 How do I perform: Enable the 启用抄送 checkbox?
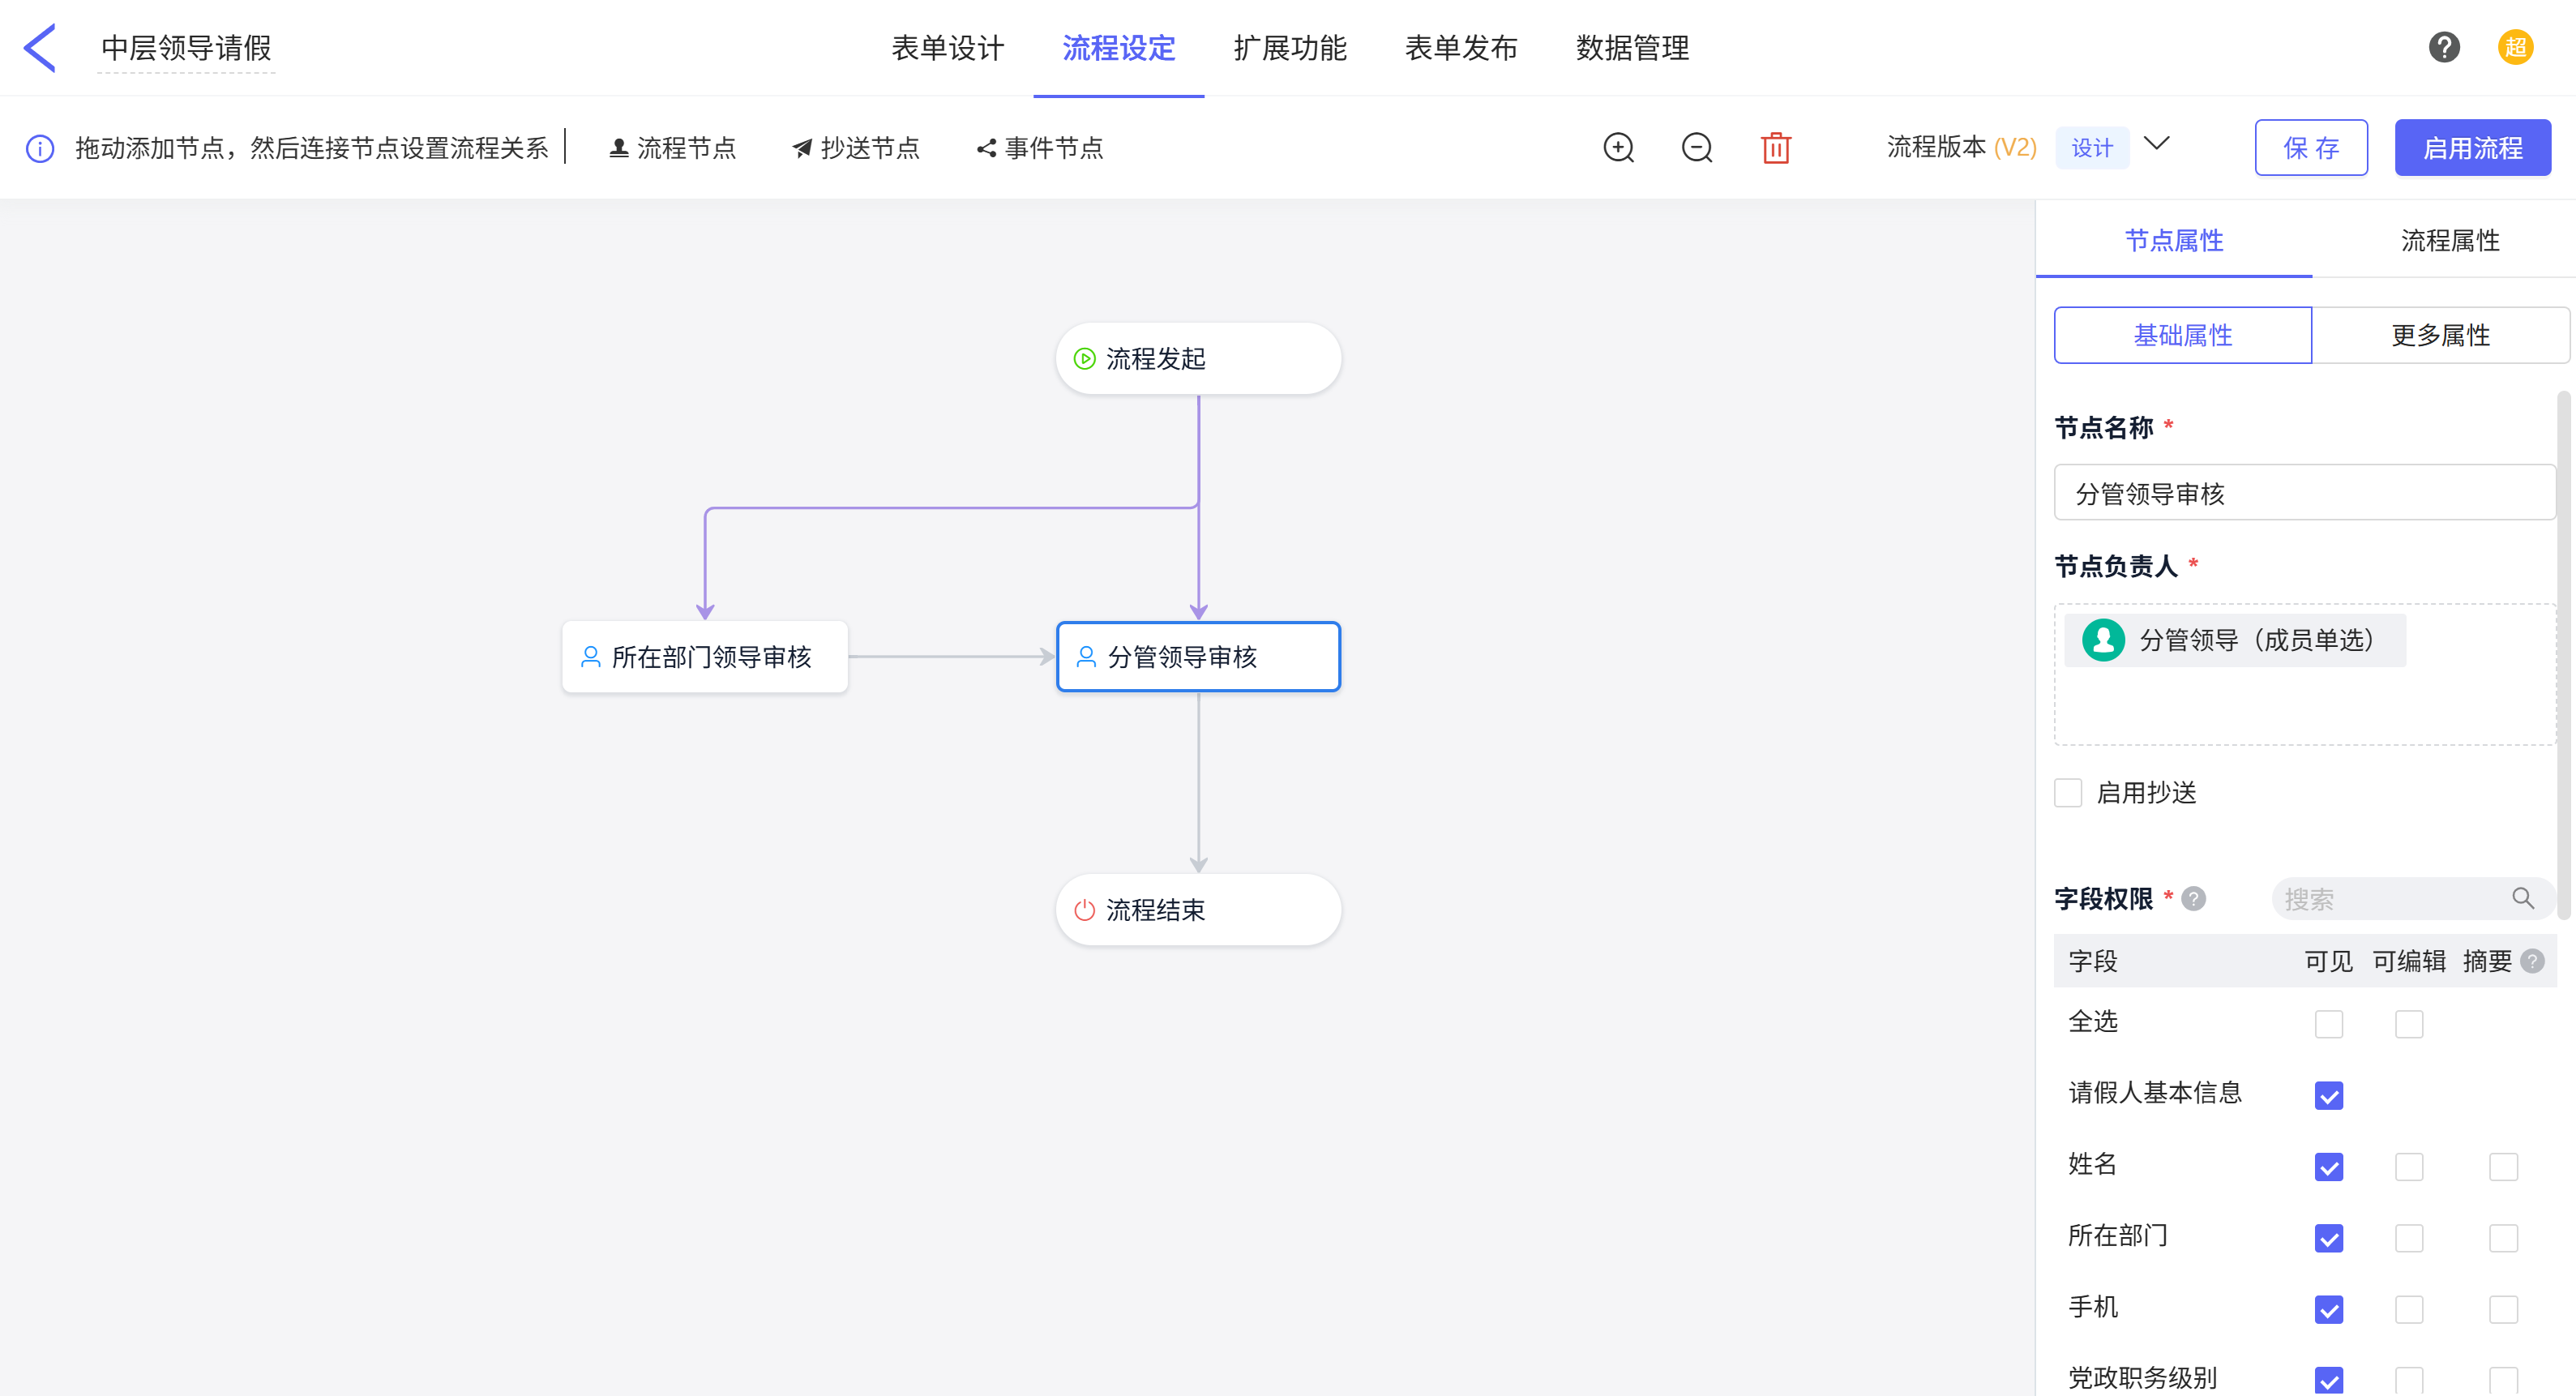(x=2068, y=793)
